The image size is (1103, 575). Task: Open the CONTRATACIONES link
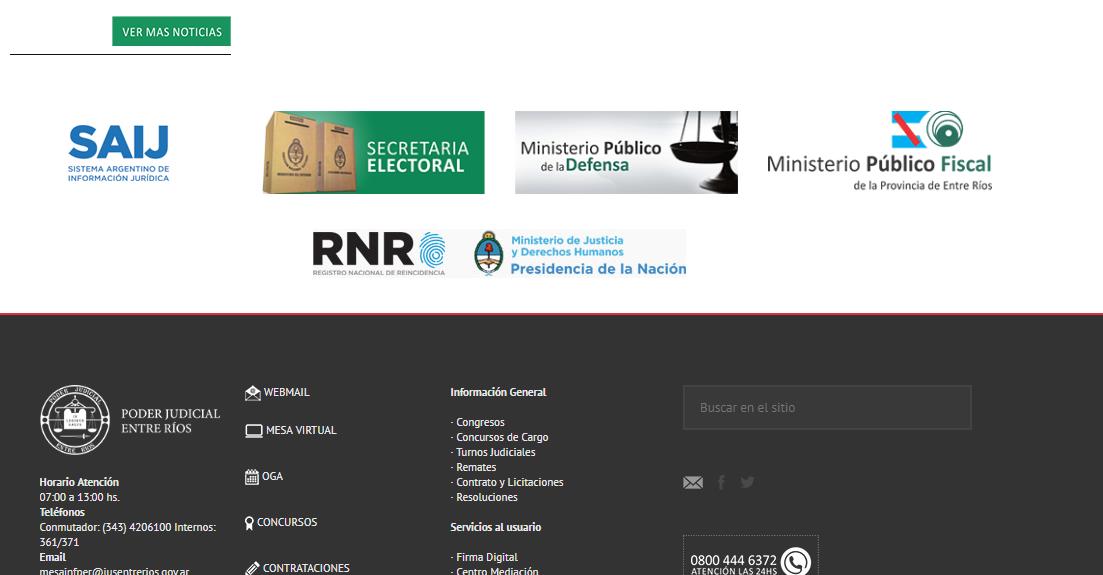(x=306, y=568)
